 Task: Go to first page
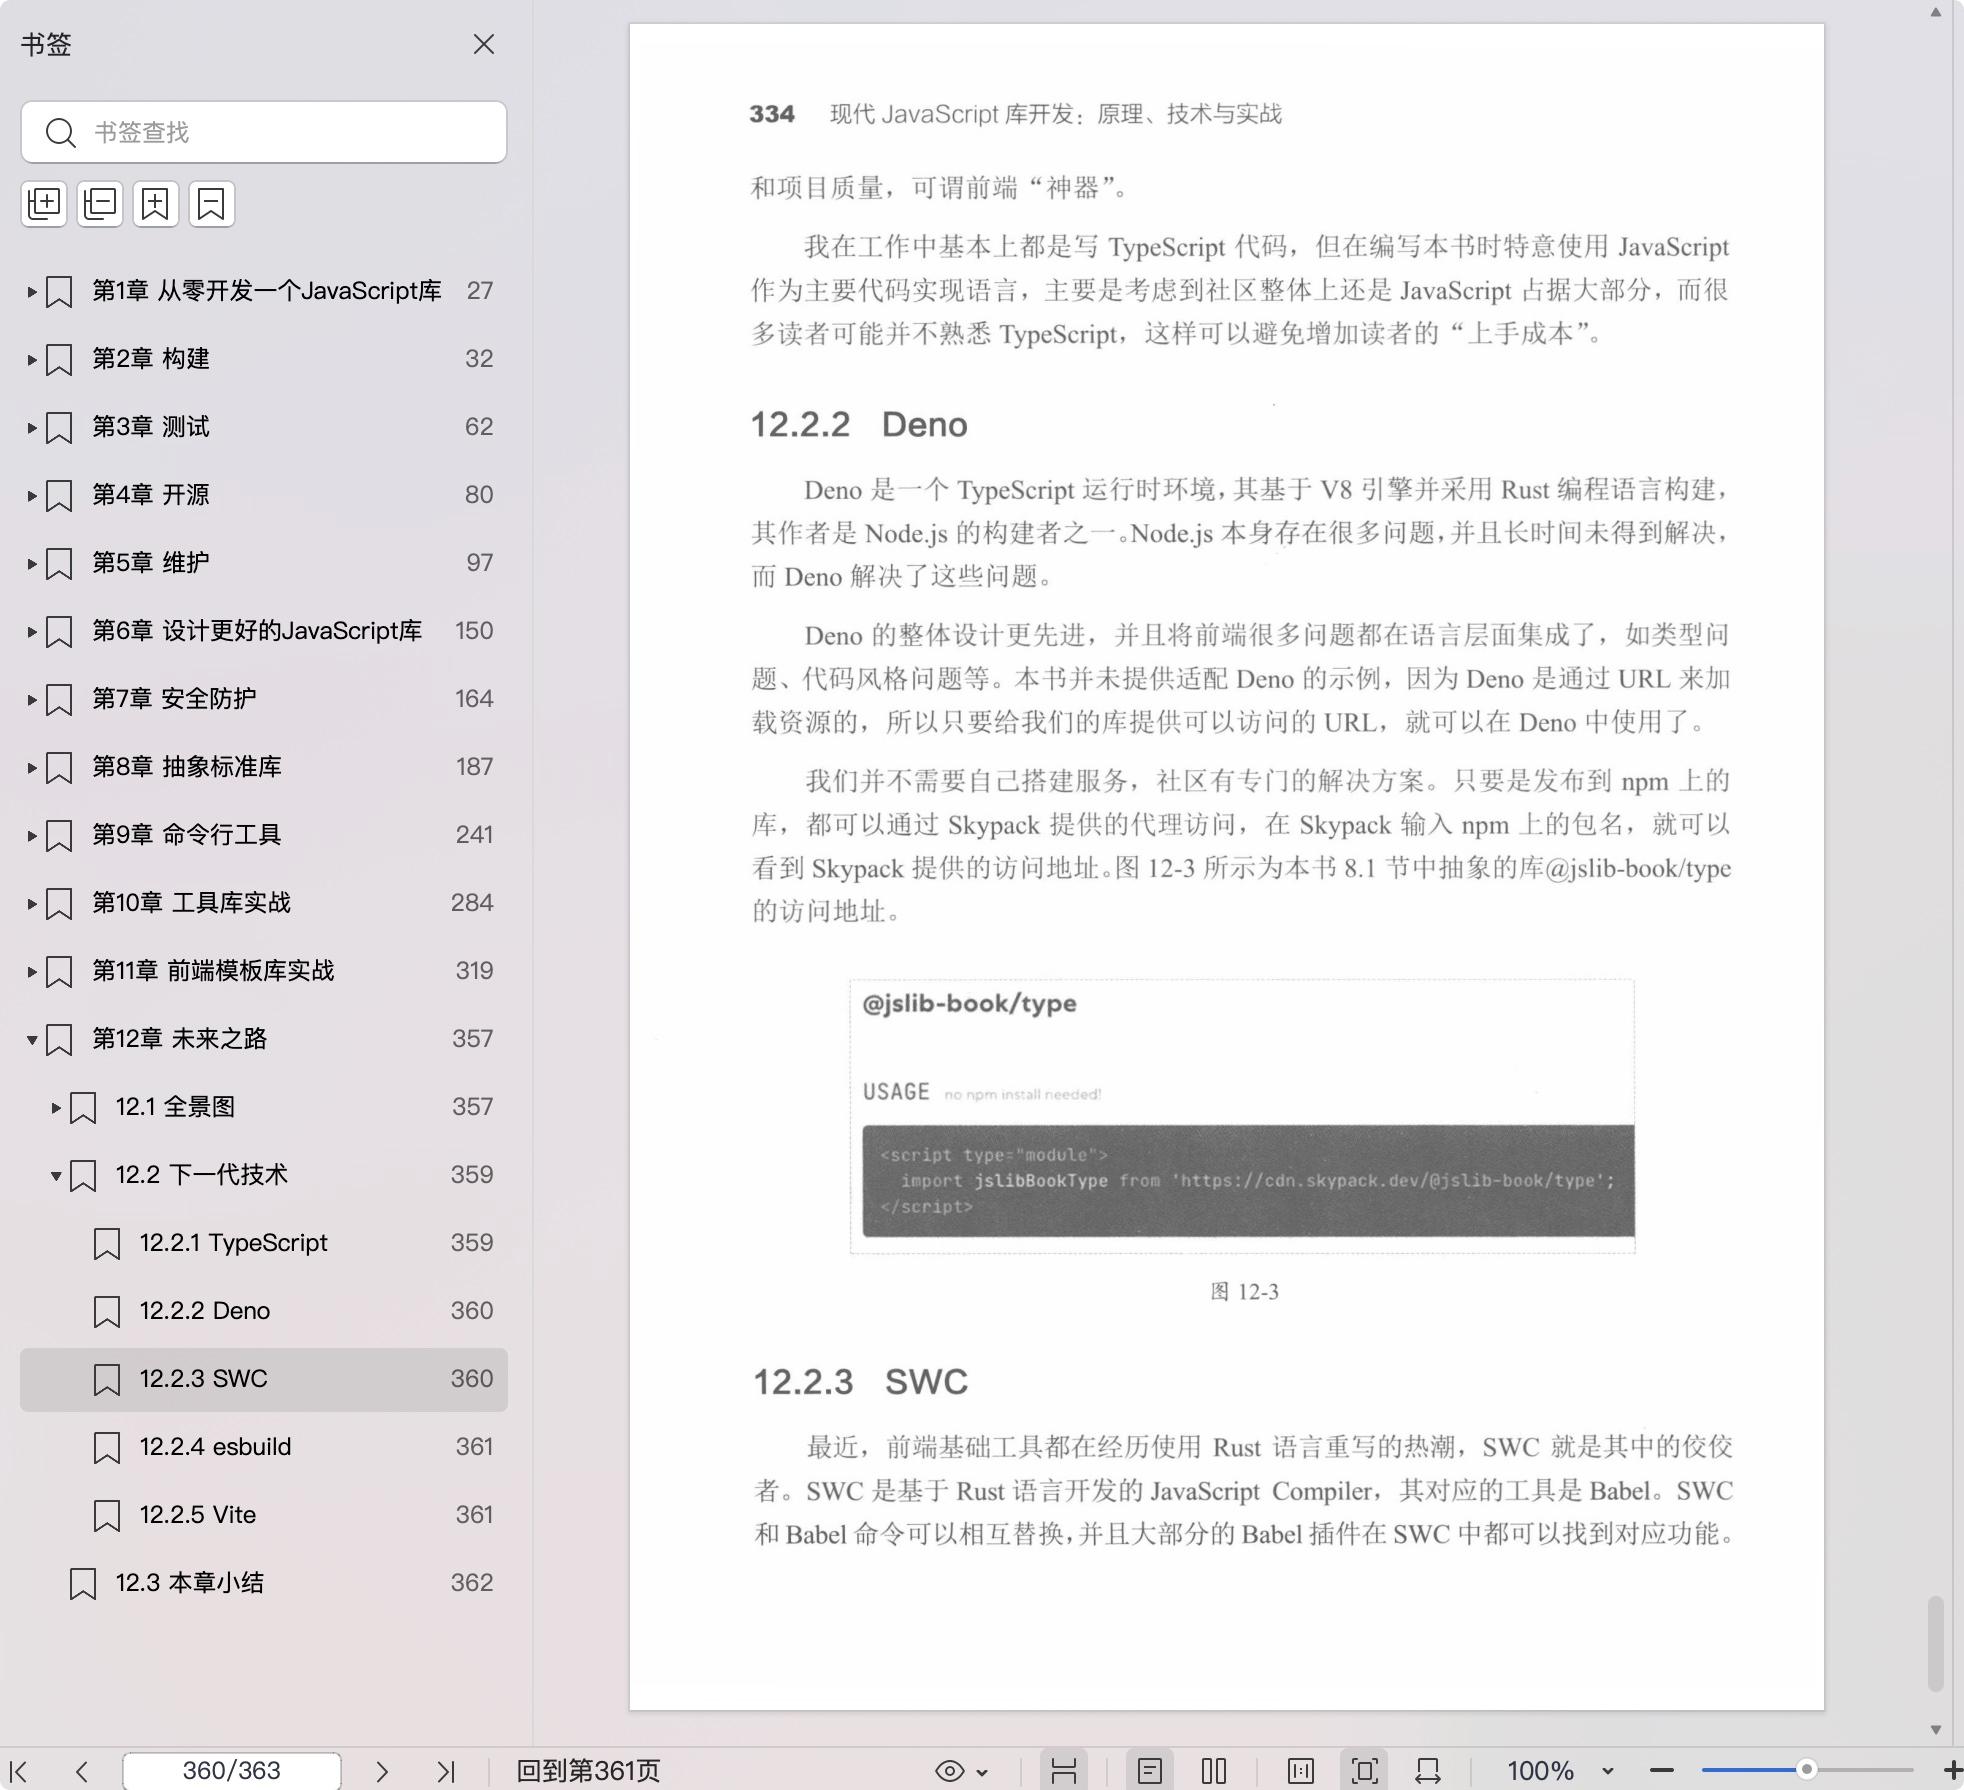pyautogui.click(x=19, y=1771)
